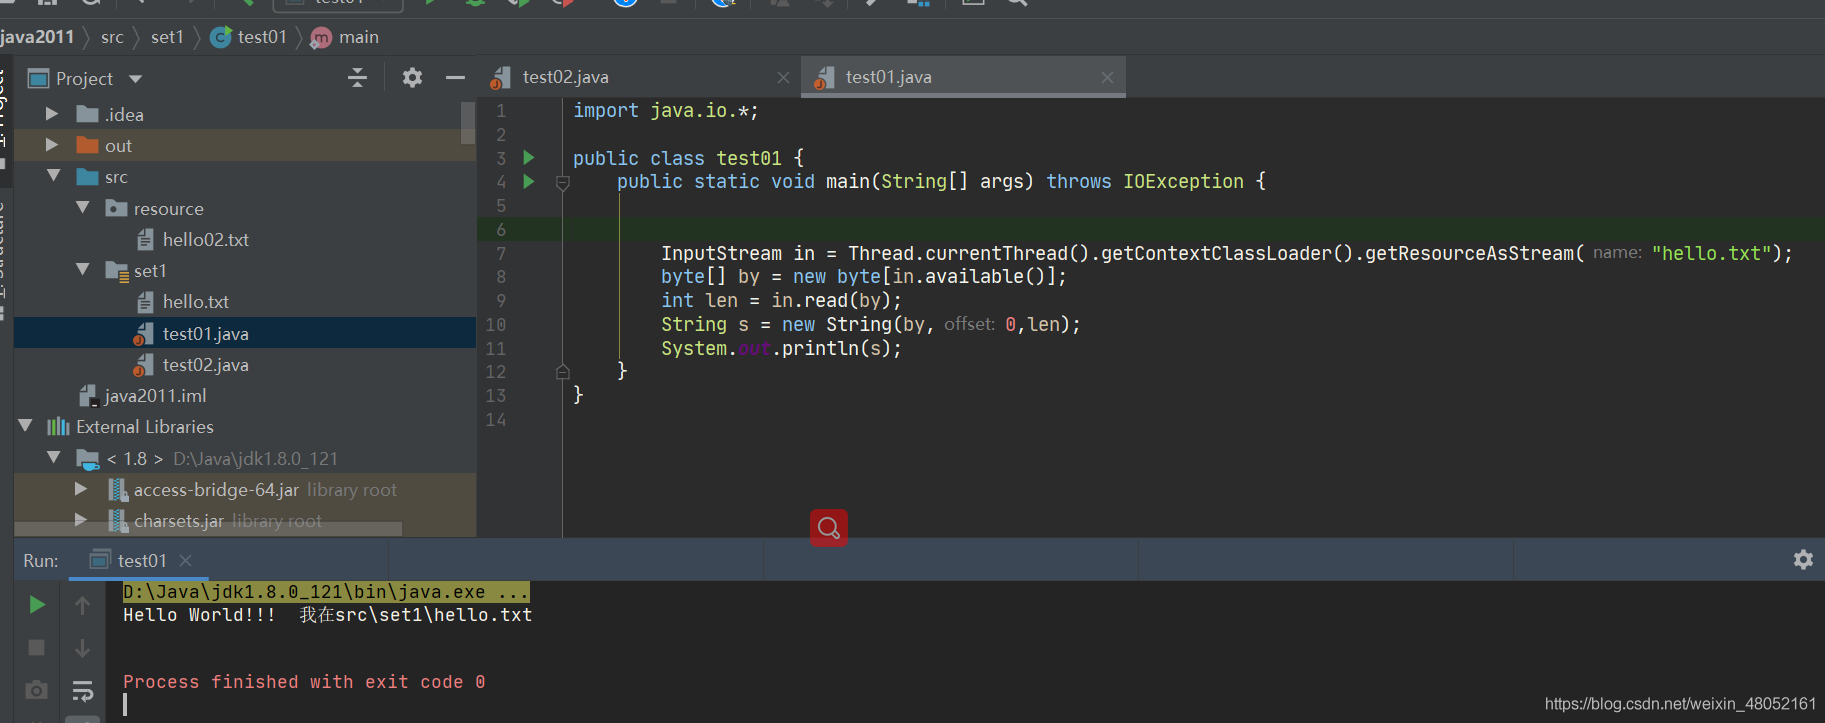1825x723 pixels.
Task: Go down the stack trace in console
Action: (82, 648)
